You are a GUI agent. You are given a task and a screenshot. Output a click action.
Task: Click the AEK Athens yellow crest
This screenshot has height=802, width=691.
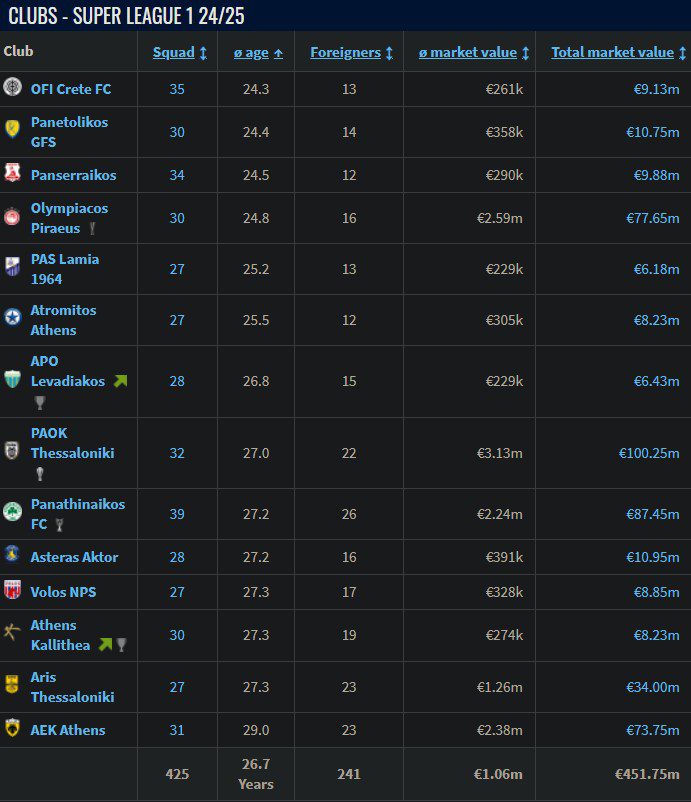coord(12,728)
